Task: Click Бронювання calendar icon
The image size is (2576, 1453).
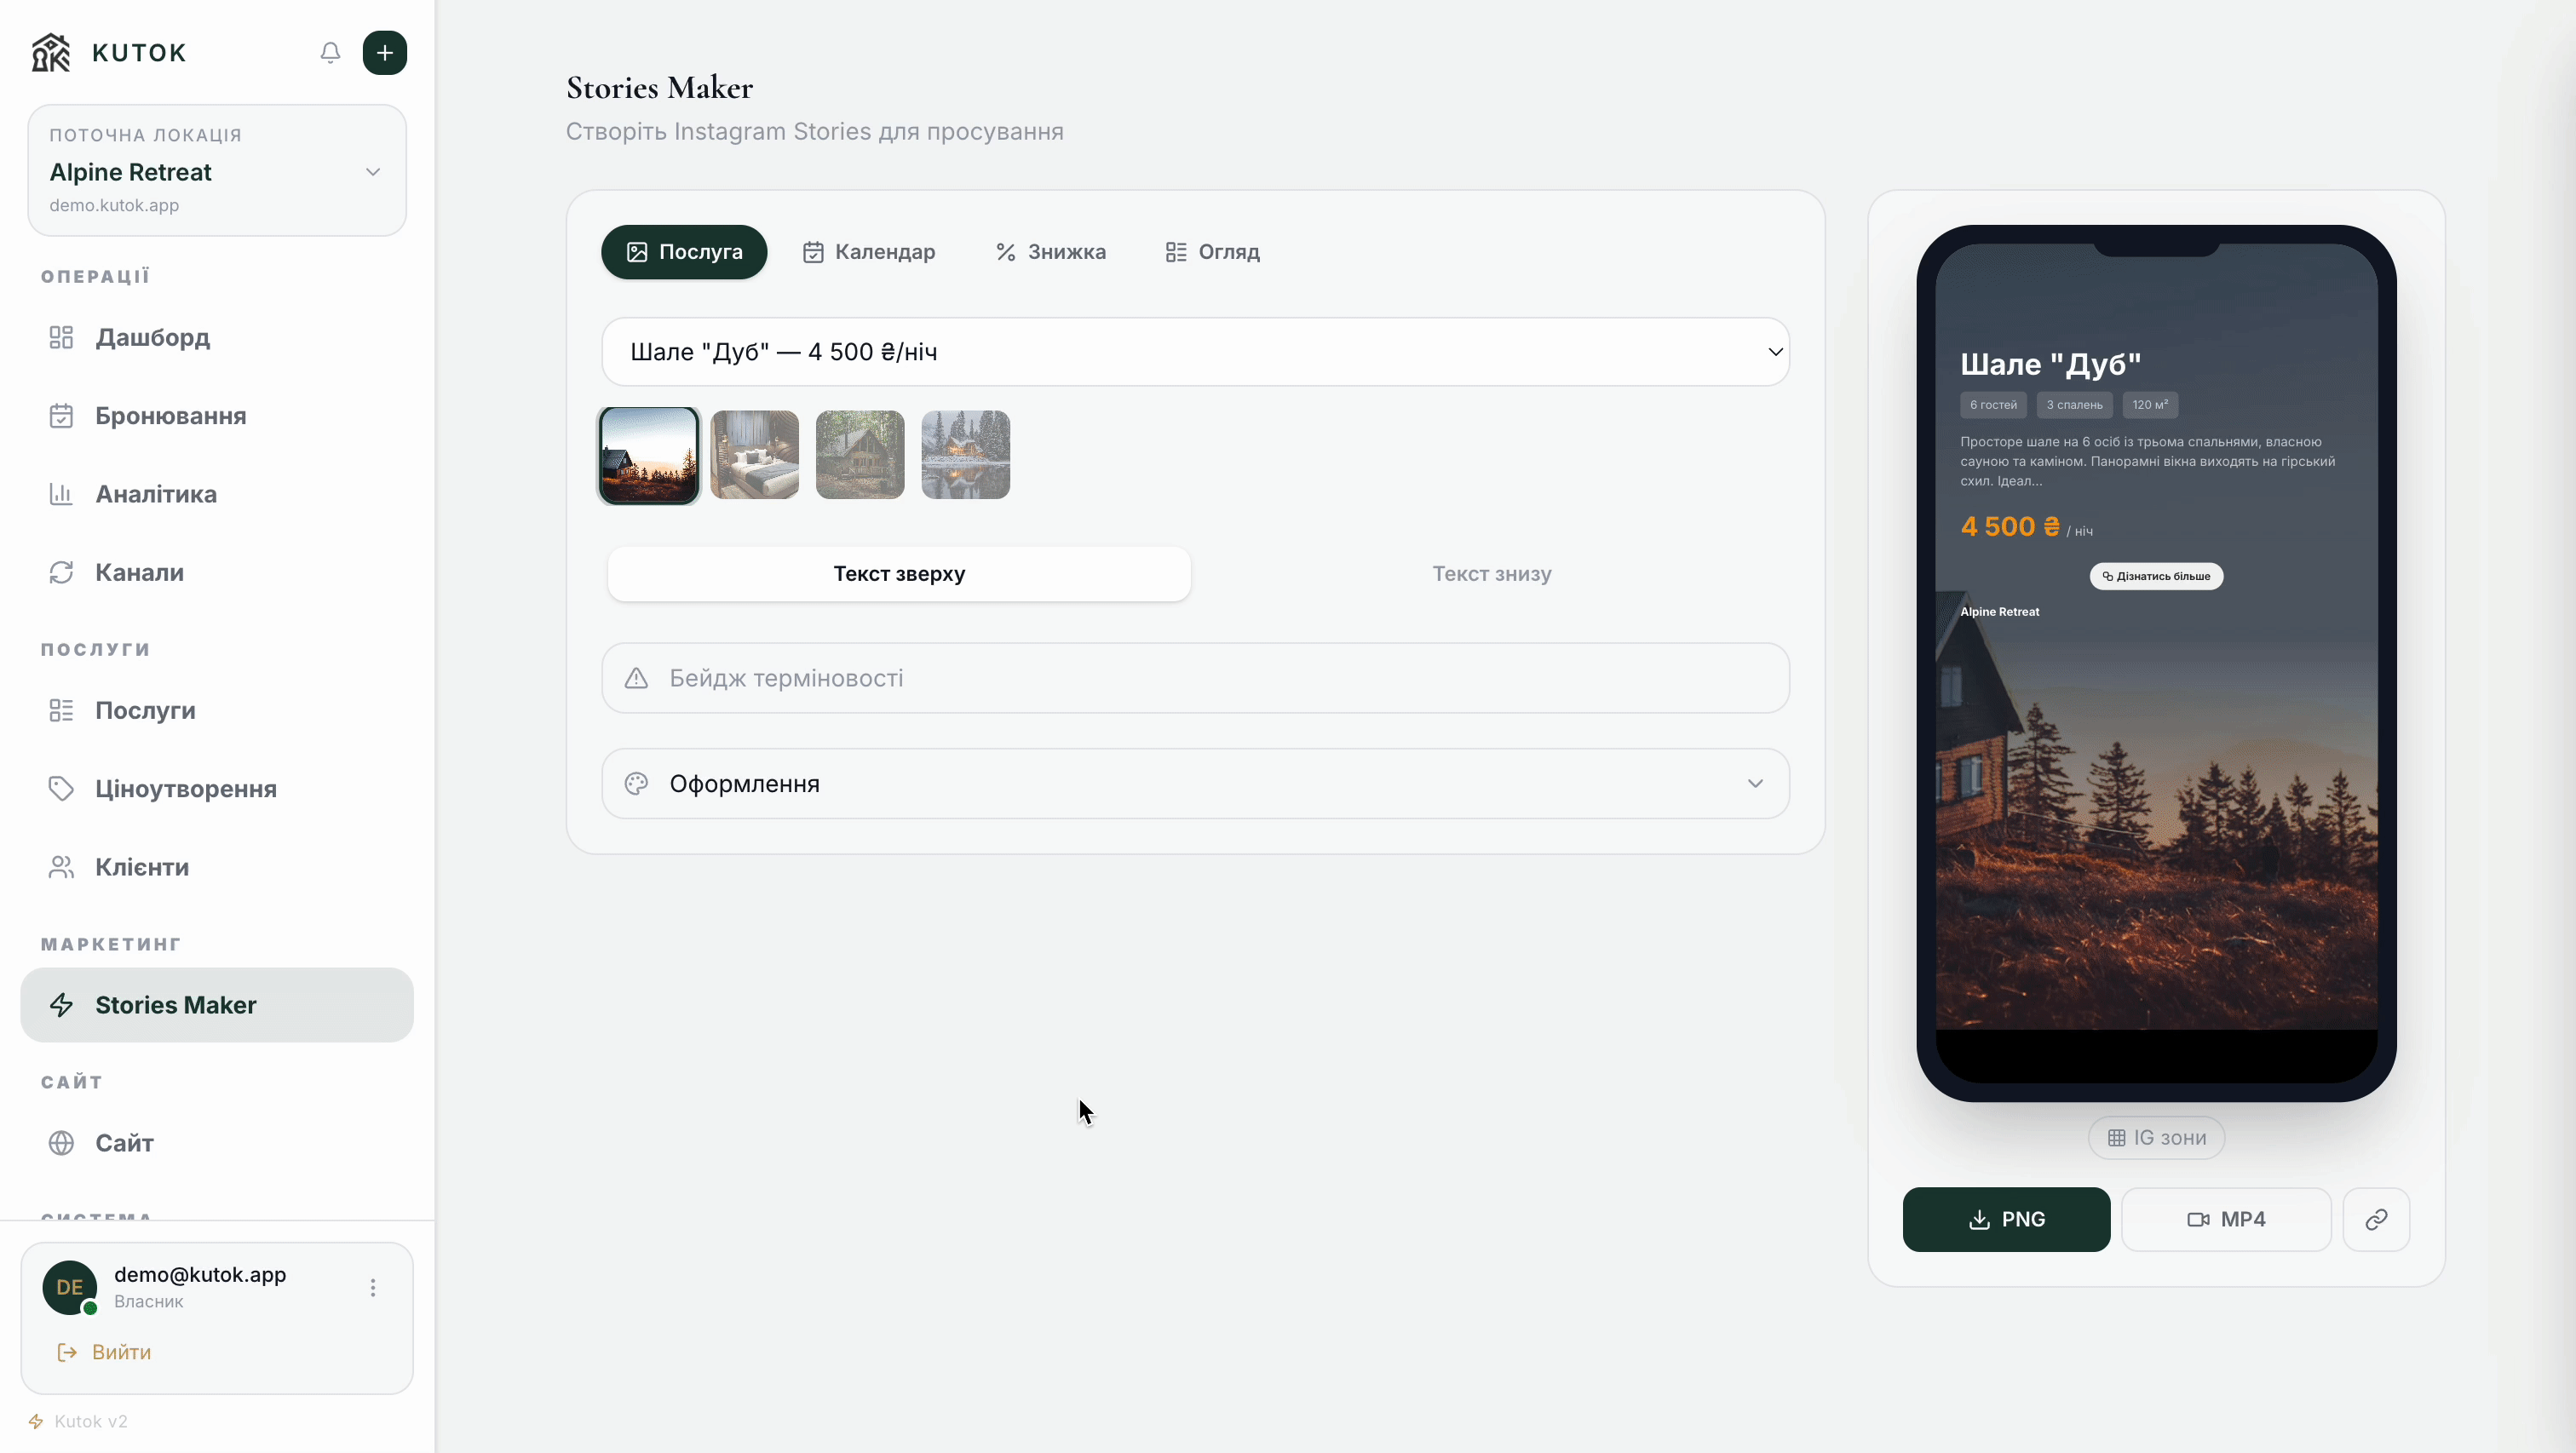Action: click(61, 416)
